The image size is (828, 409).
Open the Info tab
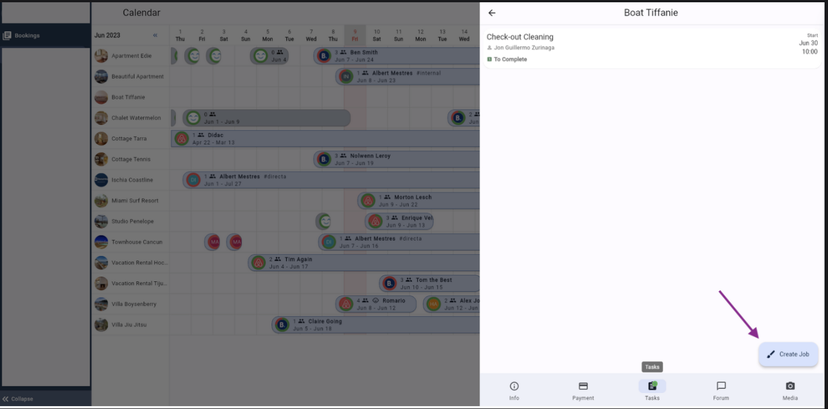point(514,391)
